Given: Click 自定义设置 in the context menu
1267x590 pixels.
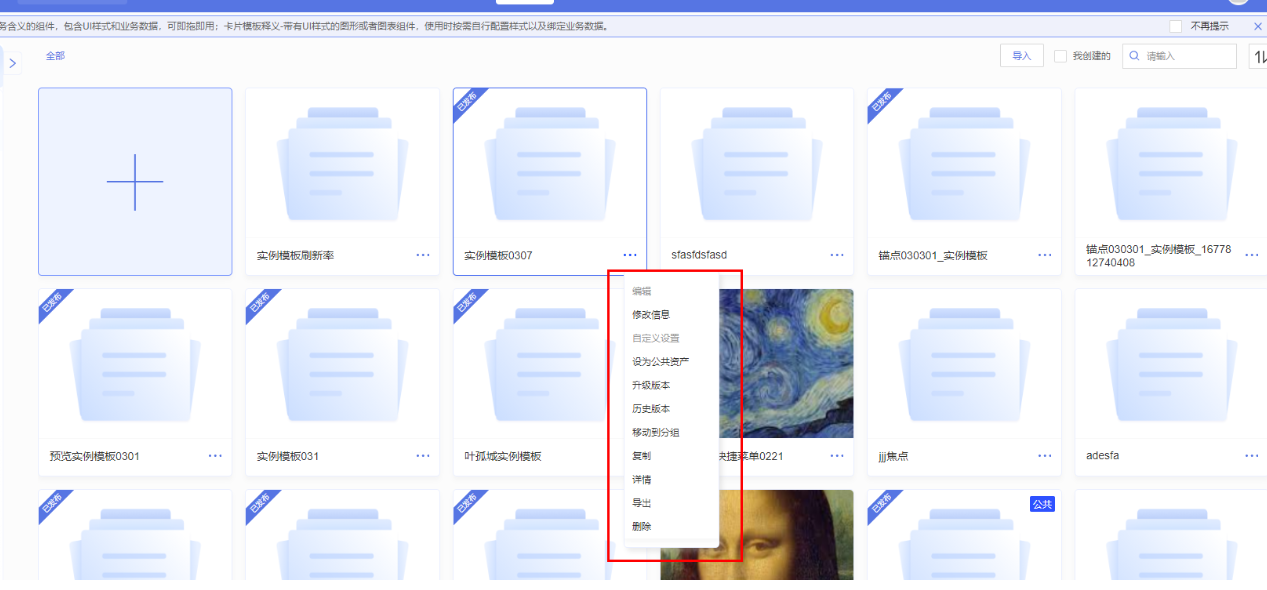Looking at the screenshot, I should point(656,338).
